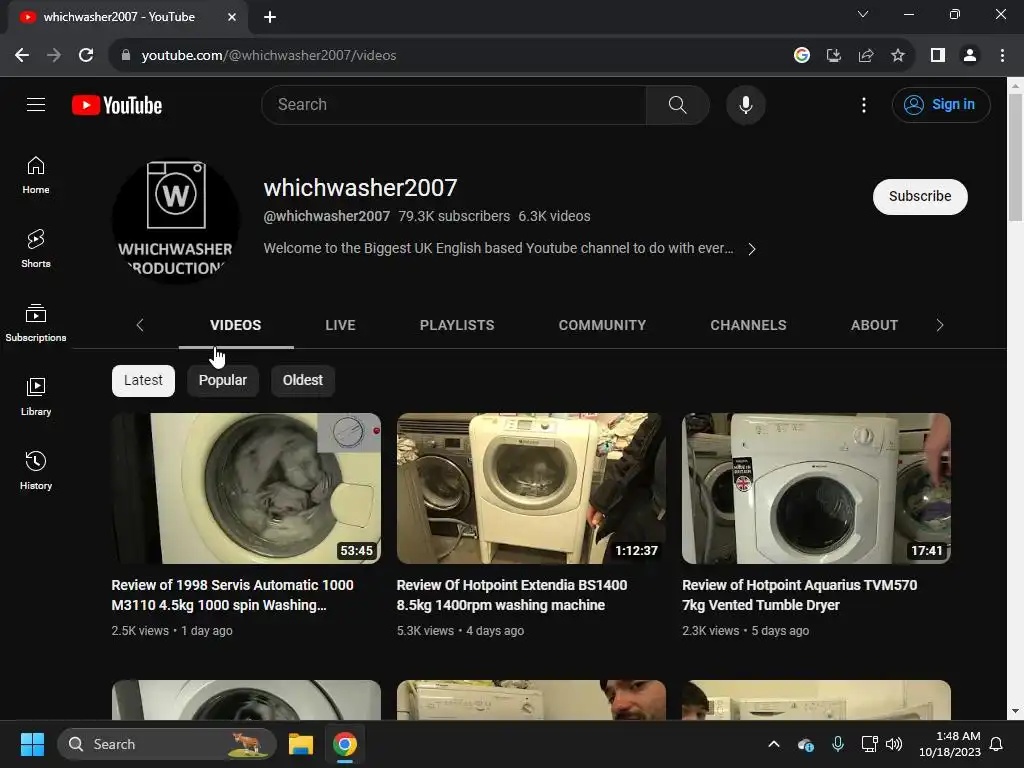This screenshot has height=768, width=1024.
Task: Open Review Of Hotpoint Extendia BS1400 title
Action: (512, 595)
